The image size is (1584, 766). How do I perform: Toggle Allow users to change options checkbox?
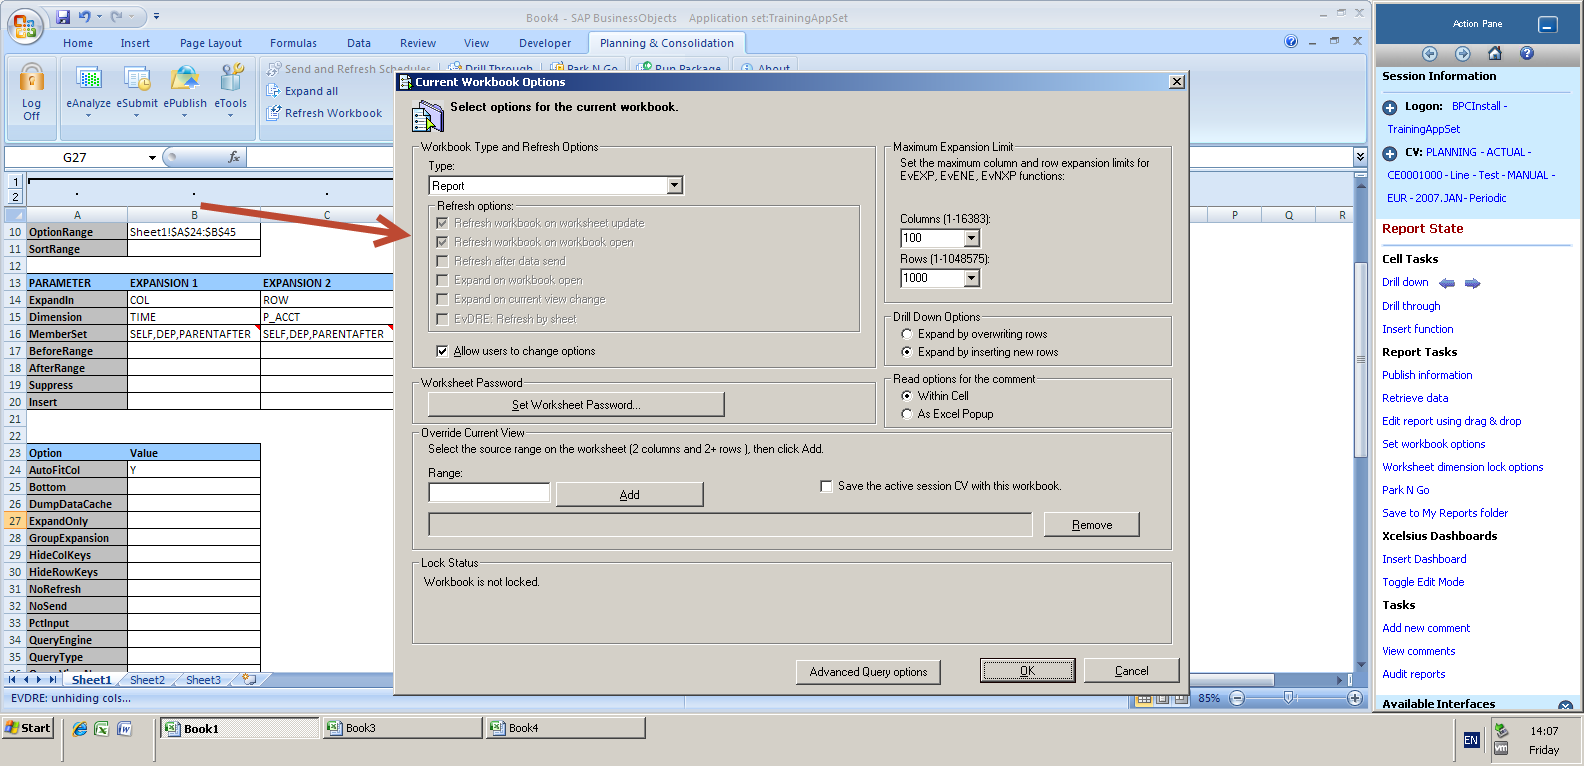[x=442, y=351]
